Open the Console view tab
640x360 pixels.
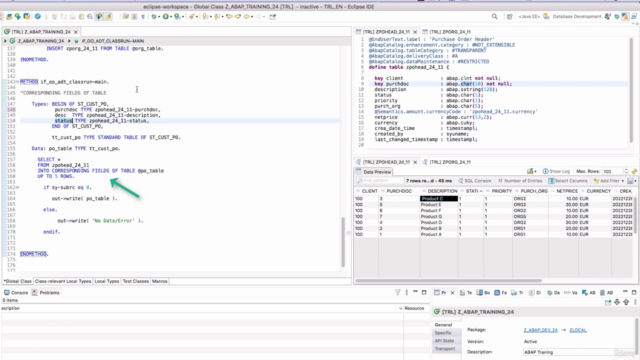tap(16, 293)
